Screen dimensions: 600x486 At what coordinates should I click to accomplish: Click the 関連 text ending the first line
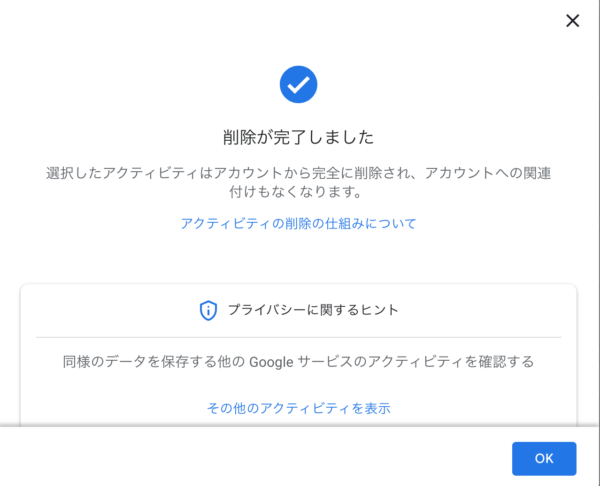point(537,173)
